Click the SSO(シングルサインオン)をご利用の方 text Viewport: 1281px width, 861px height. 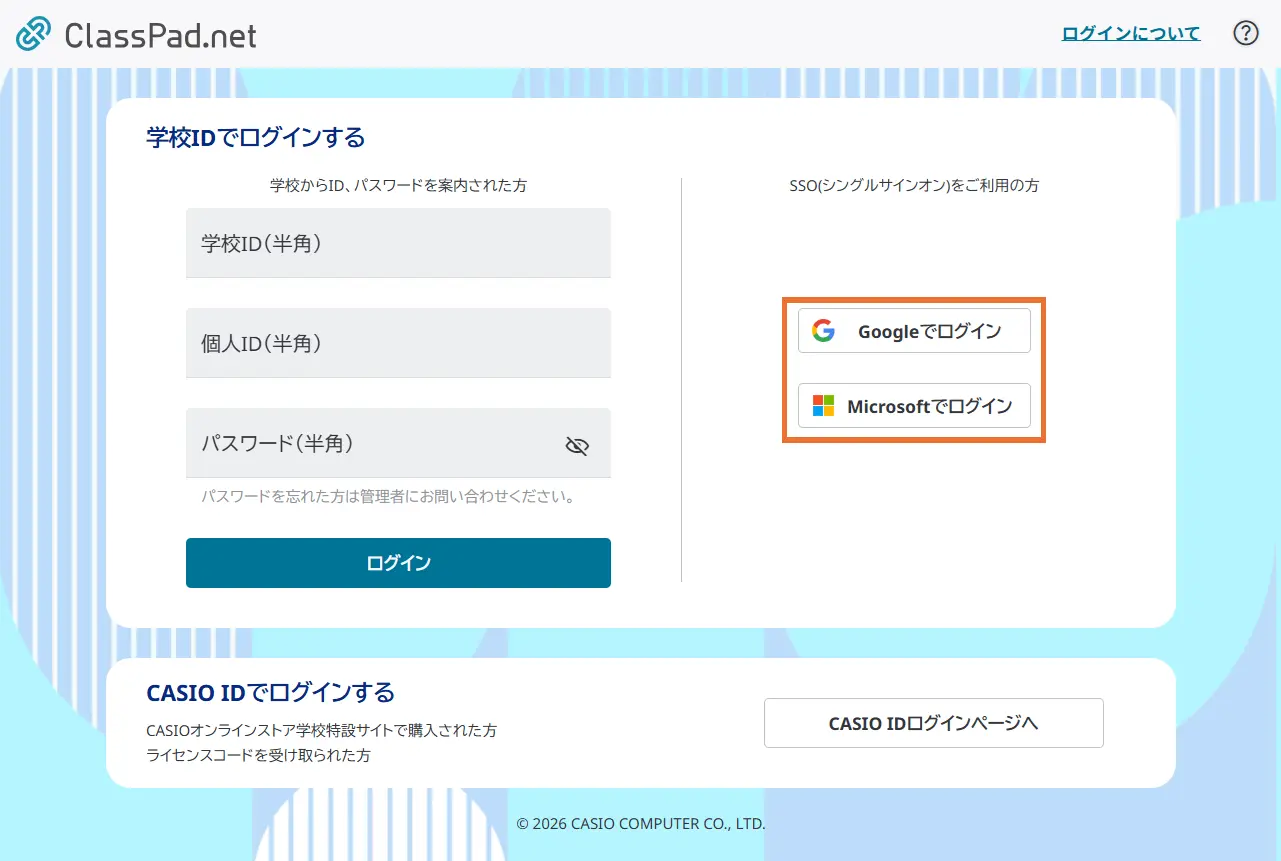point(914,185)
